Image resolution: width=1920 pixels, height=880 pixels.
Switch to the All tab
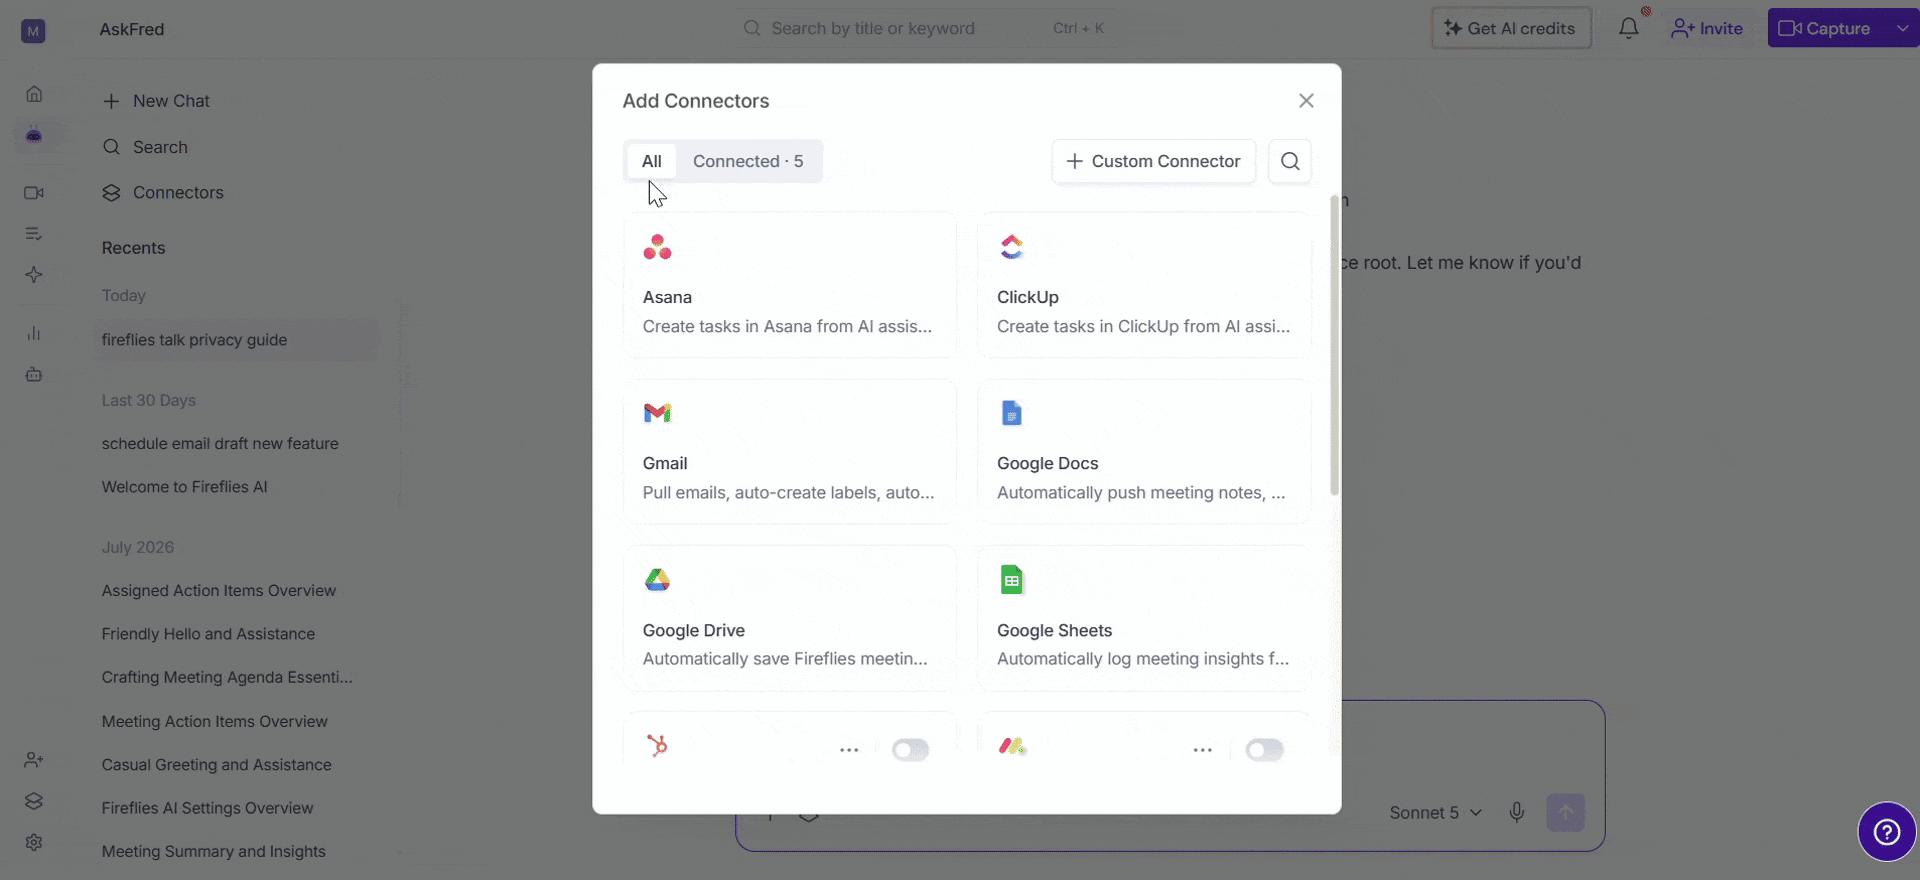[x=652, y=161]
